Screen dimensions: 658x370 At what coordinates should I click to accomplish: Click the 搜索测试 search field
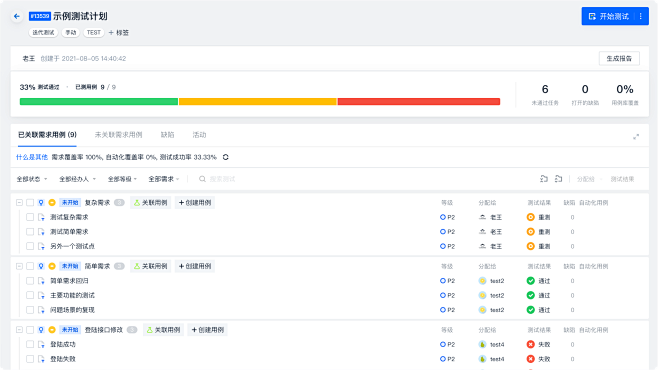[222, 179]
